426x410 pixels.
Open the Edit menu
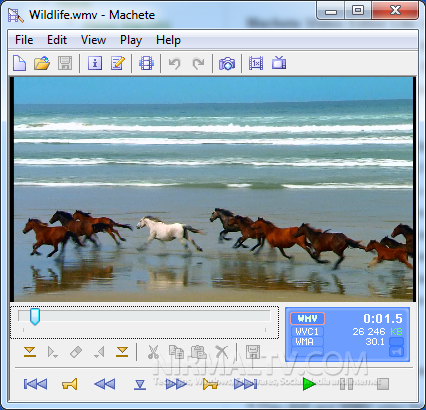point(57,40)
